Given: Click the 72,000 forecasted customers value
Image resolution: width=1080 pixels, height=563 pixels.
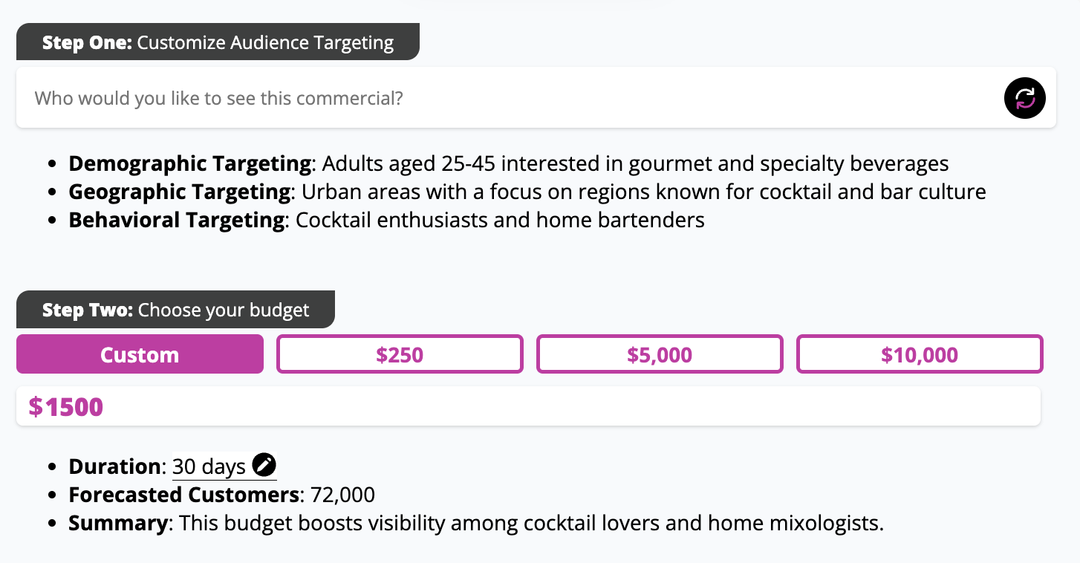Looking at the screenshot, I should point(342,495).
